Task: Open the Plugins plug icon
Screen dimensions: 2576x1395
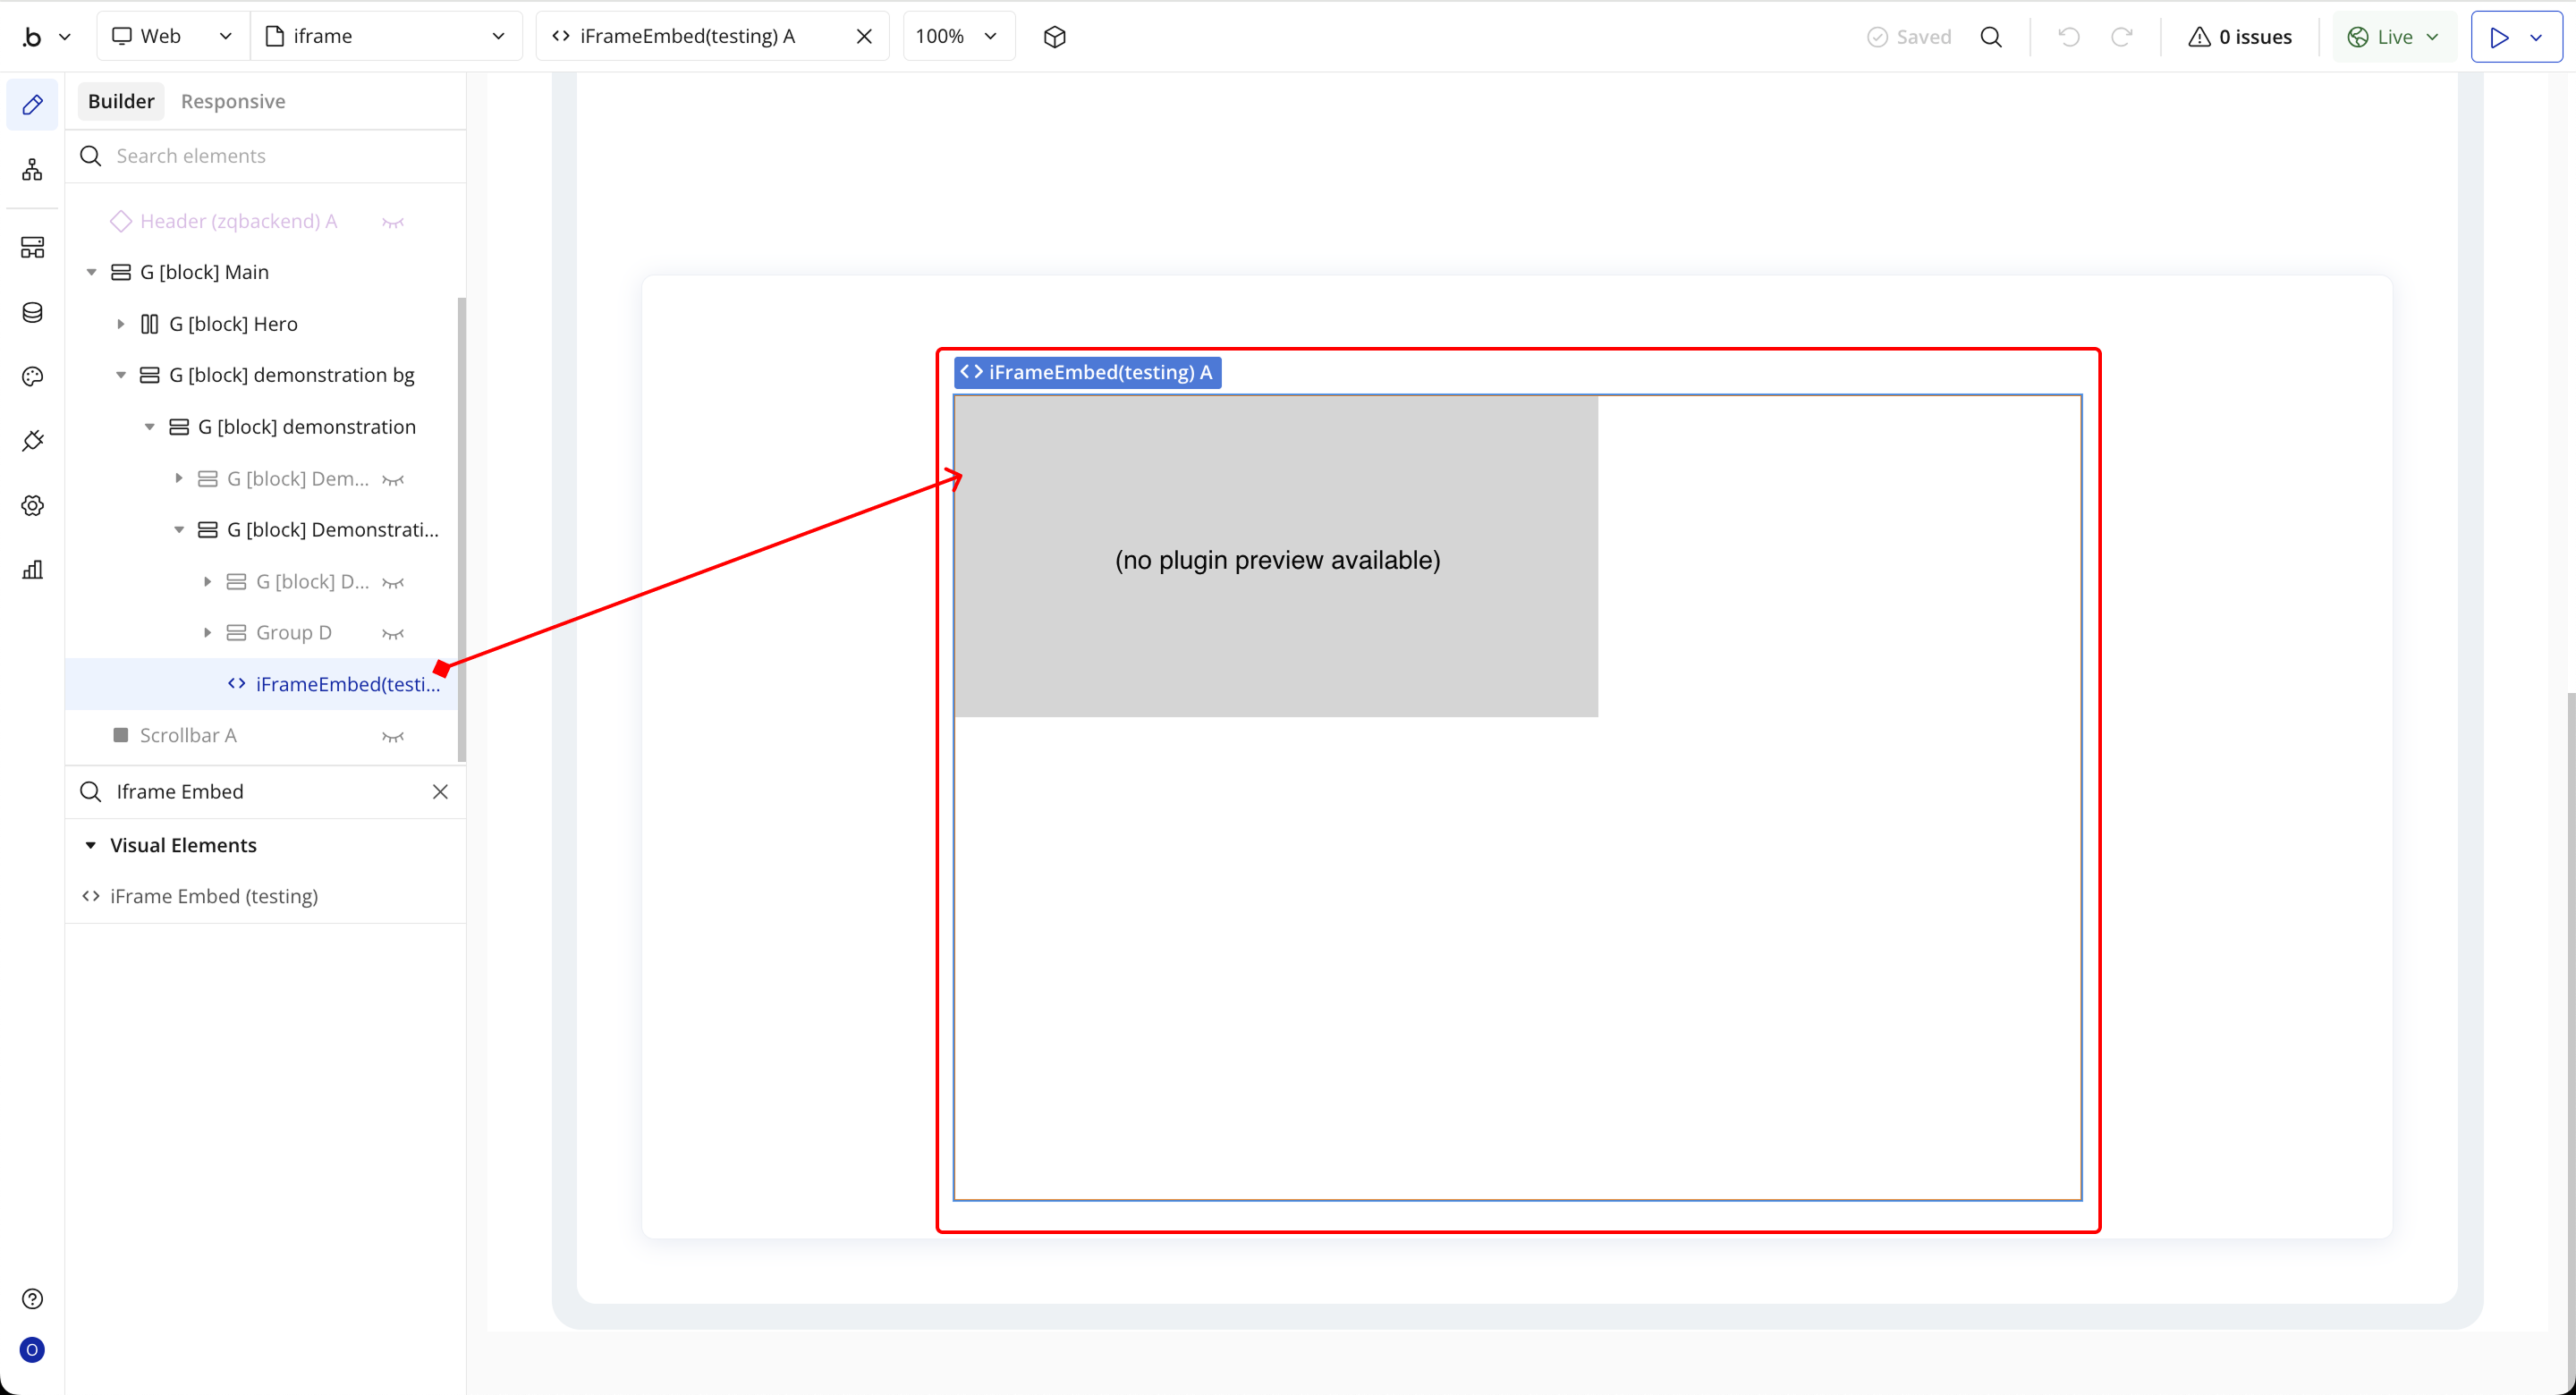Action: (x=32, y=441)
